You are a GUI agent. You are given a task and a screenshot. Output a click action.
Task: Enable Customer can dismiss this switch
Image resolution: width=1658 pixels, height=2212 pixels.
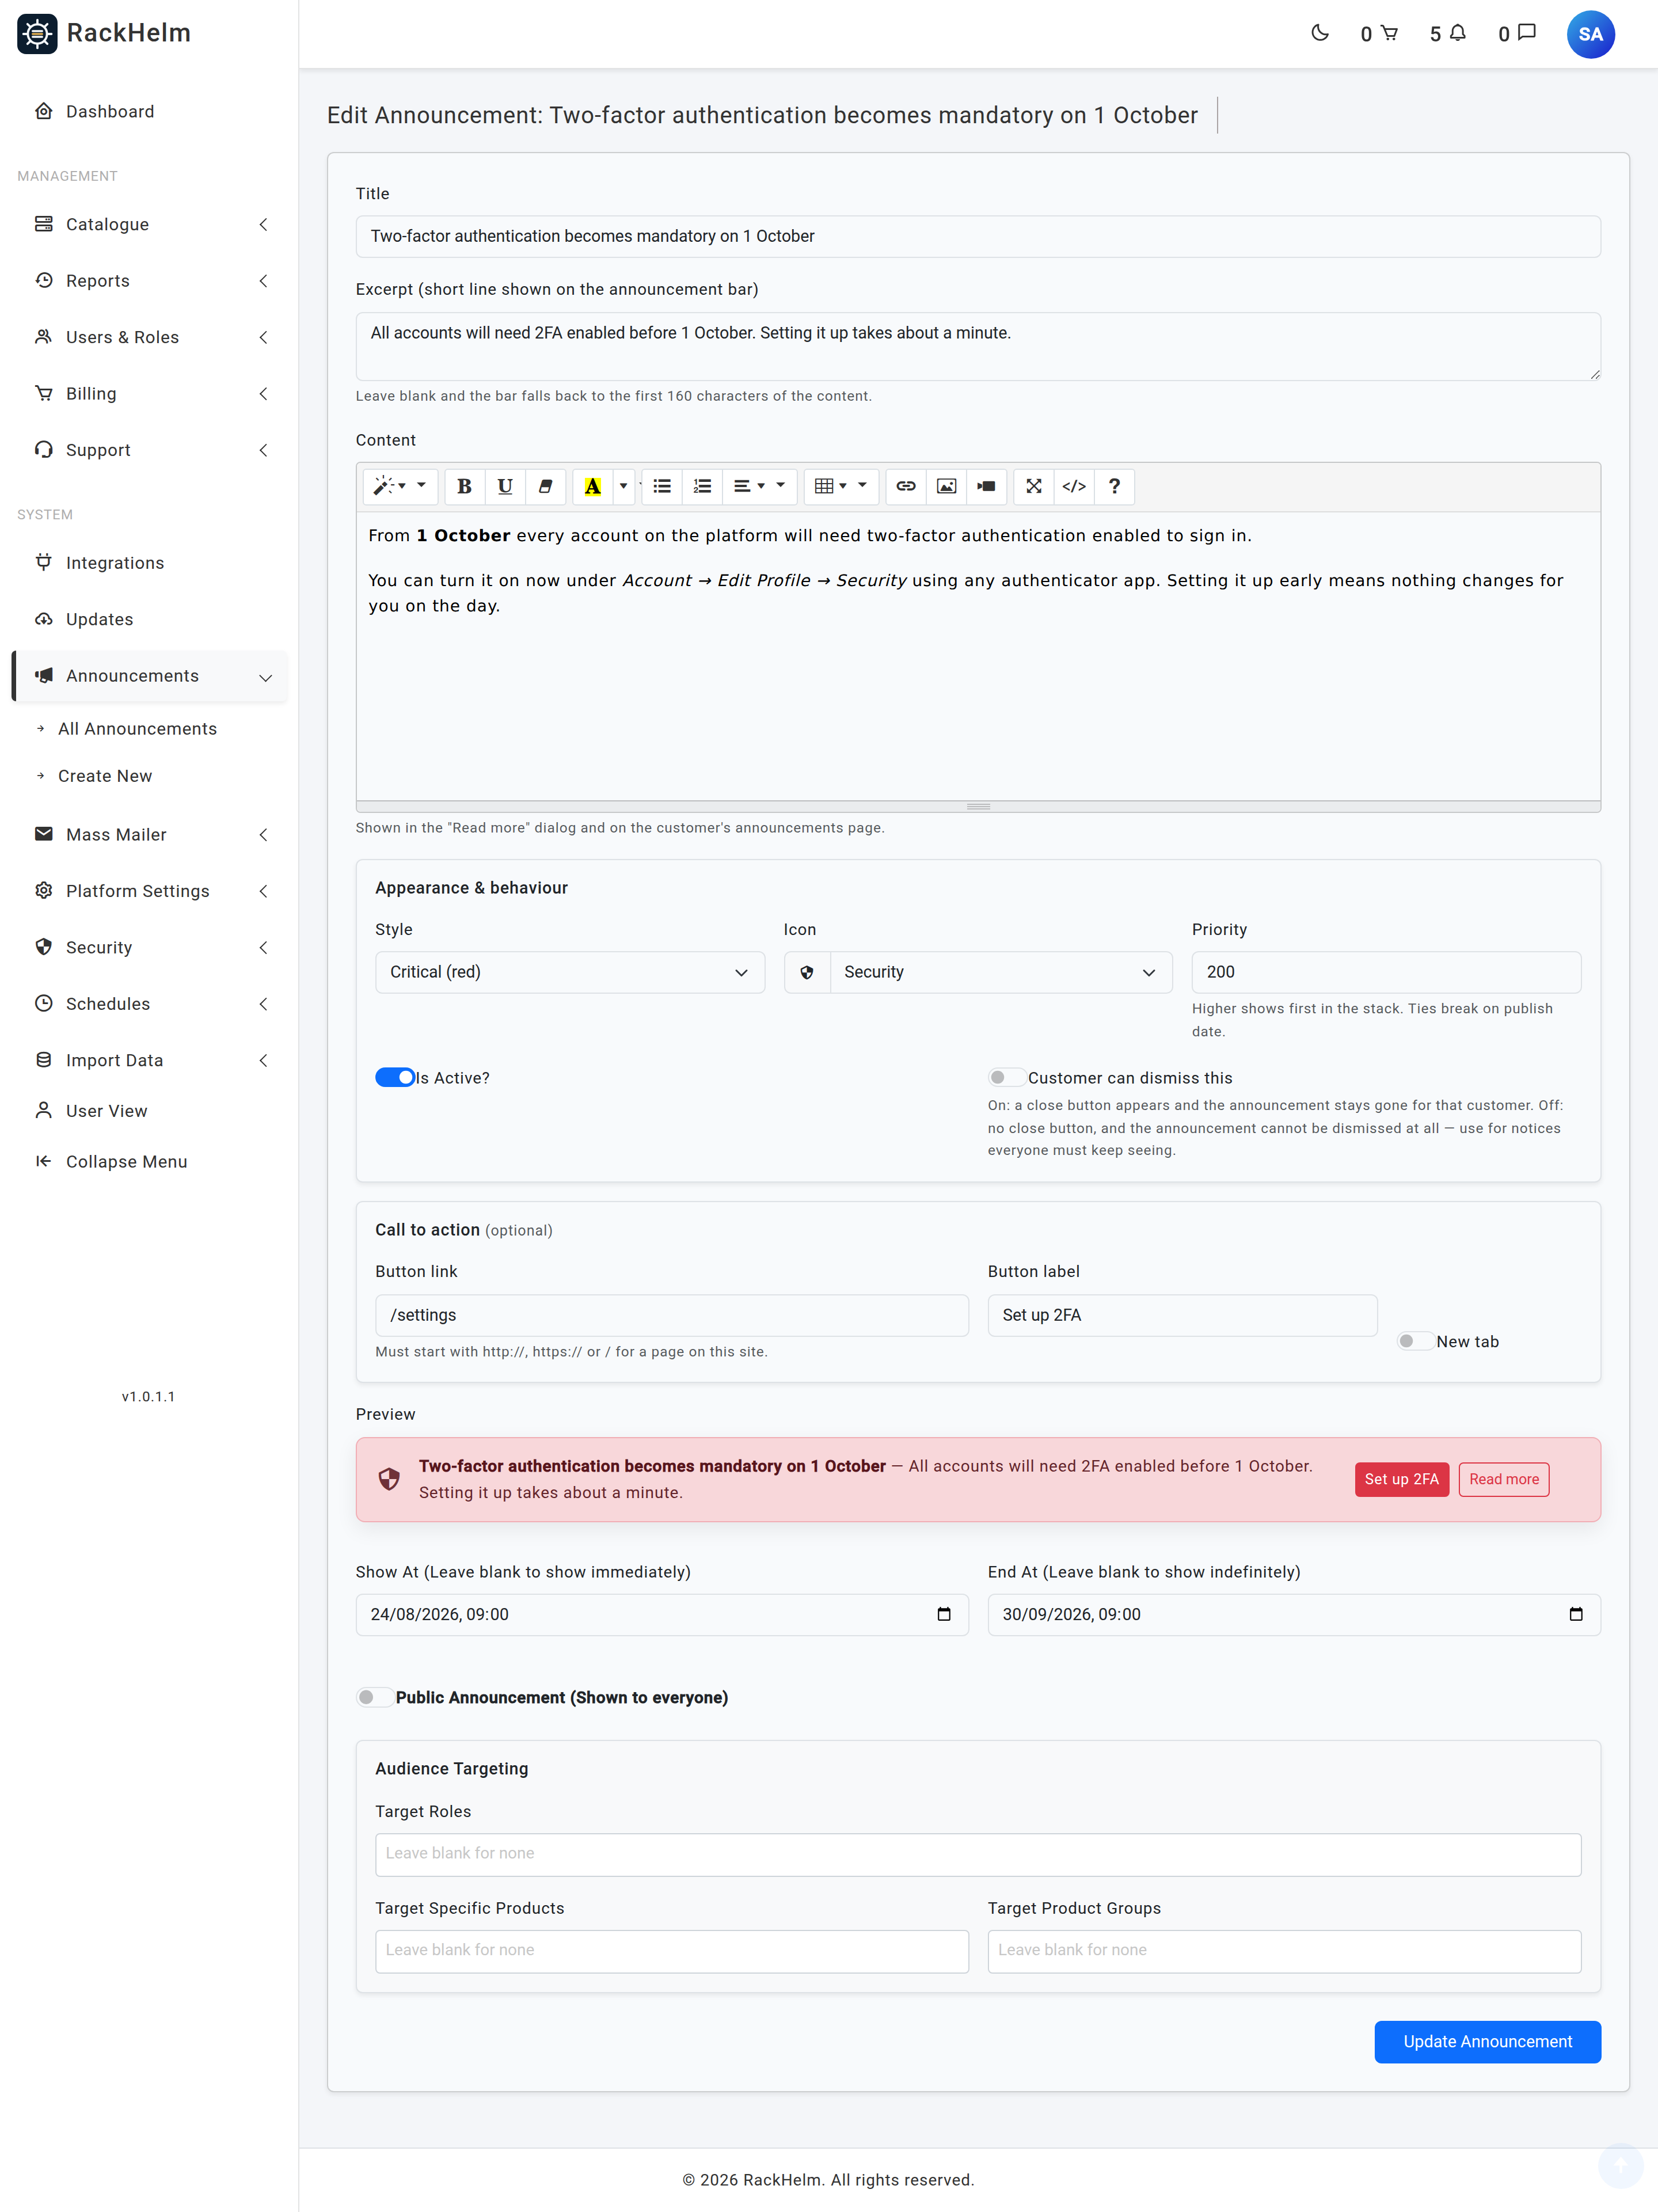pyautogui.click(x=1007, y=1077)
